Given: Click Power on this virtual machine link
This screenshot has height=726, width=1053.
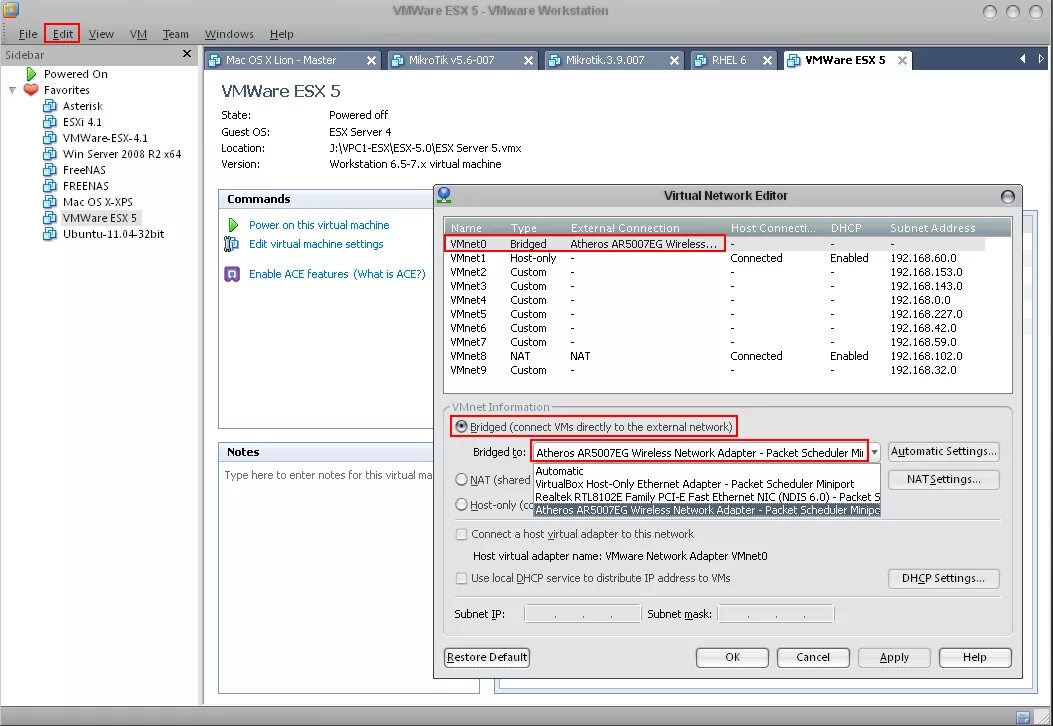Looking at the screenshot, I should [319, 225].
